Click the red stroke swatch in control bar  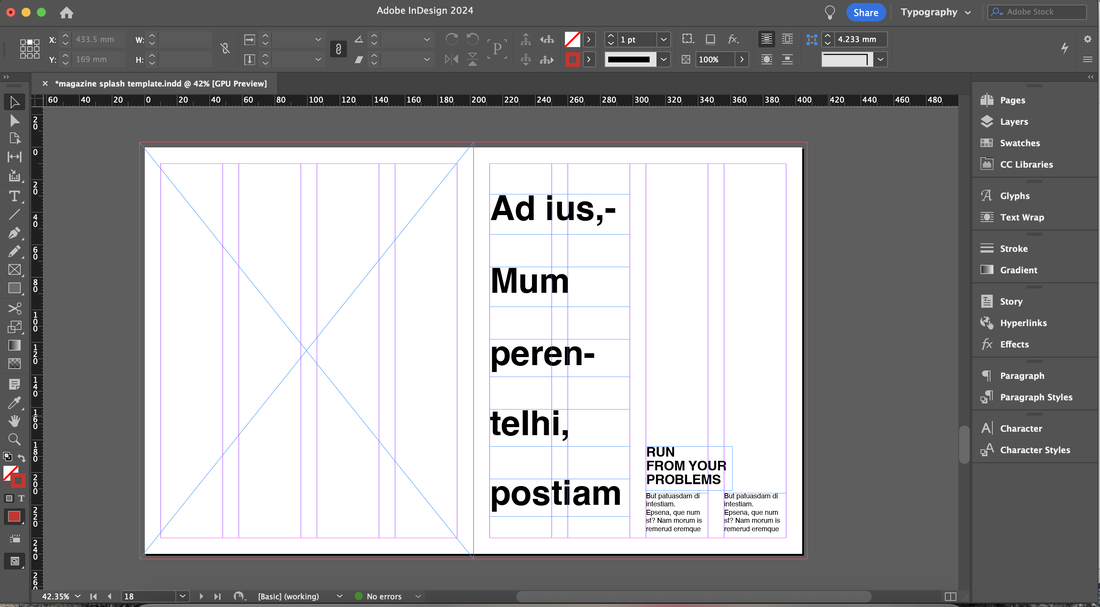(x=572, y=60)
